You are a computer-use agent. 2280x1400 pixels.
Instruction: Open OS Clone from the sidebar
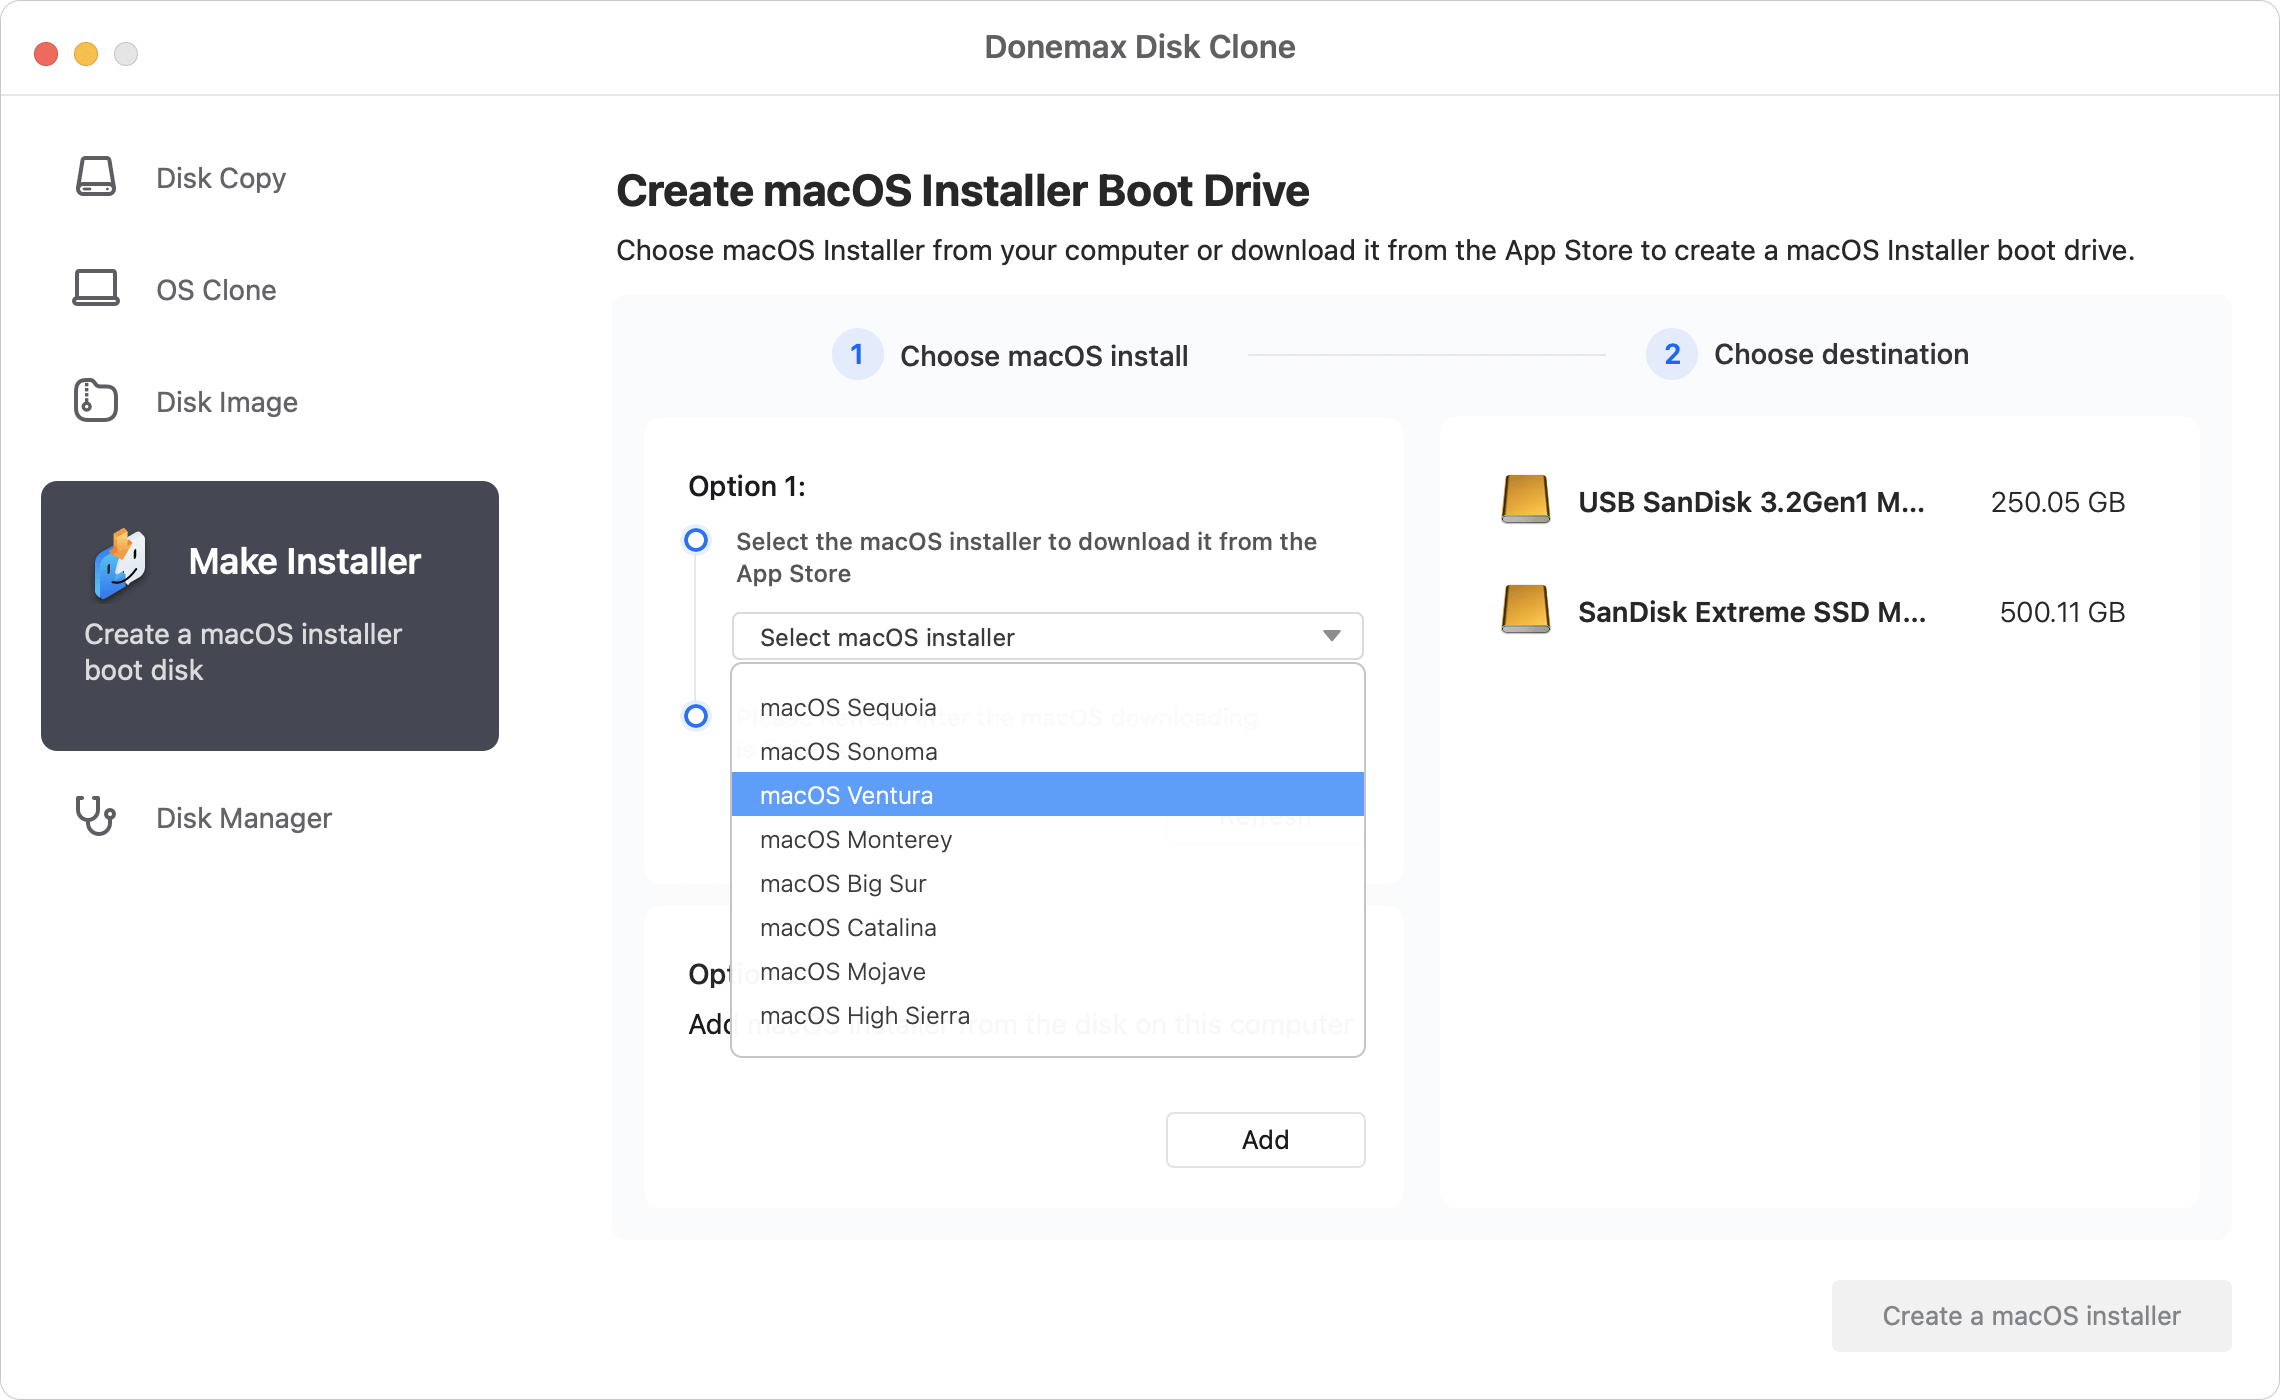point(95,289)
